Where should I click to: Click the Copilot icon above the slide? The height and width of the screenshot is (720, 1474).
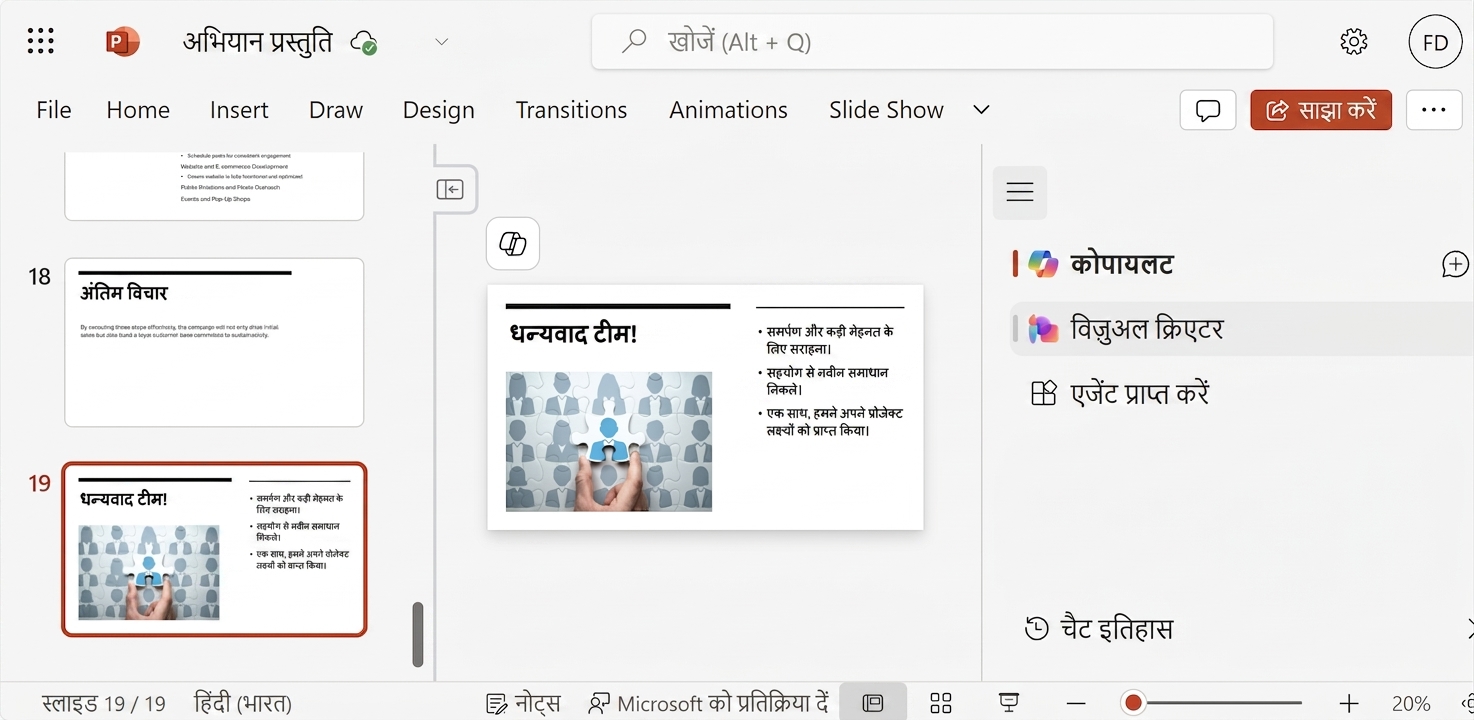click(x=513, y=243)
